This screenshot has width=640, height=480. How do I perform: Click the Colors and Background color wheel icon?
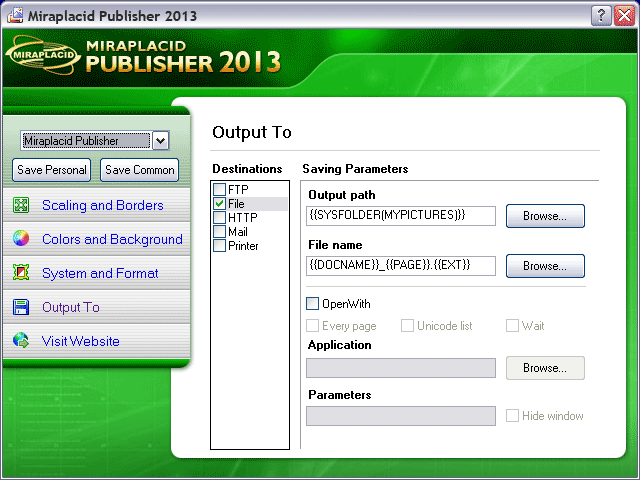(x=21, y=238)
